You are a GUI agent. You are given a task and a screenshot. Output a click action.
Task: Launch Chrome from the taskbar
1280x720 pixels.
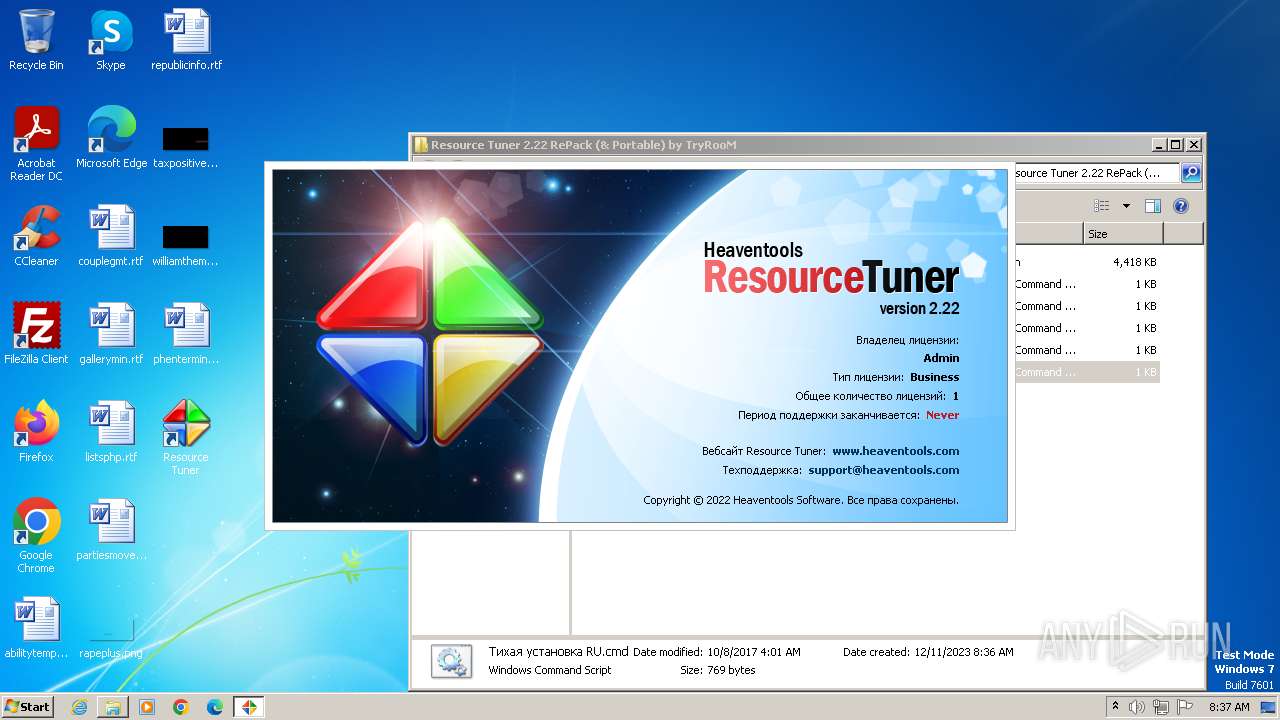pos(181,707)
